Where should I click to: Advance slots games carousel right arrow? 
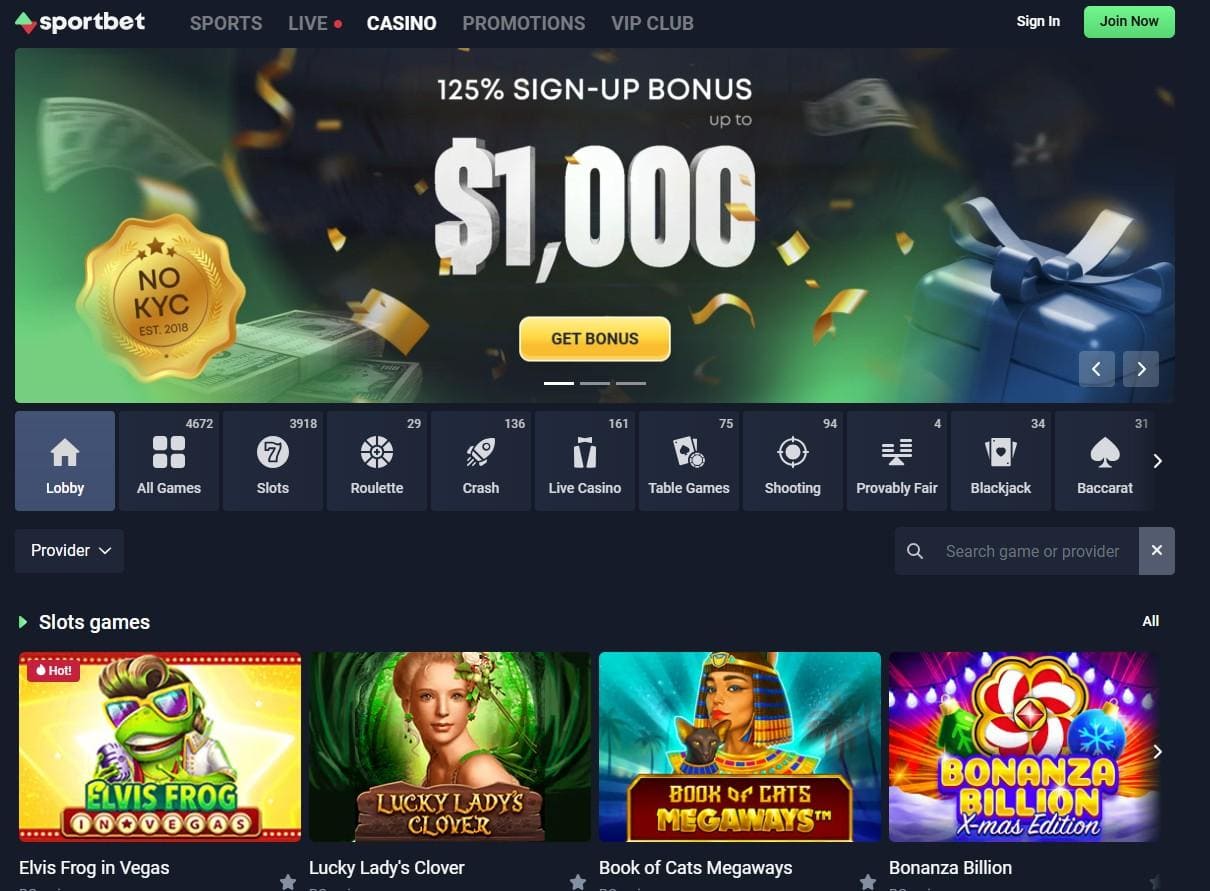1158,751
